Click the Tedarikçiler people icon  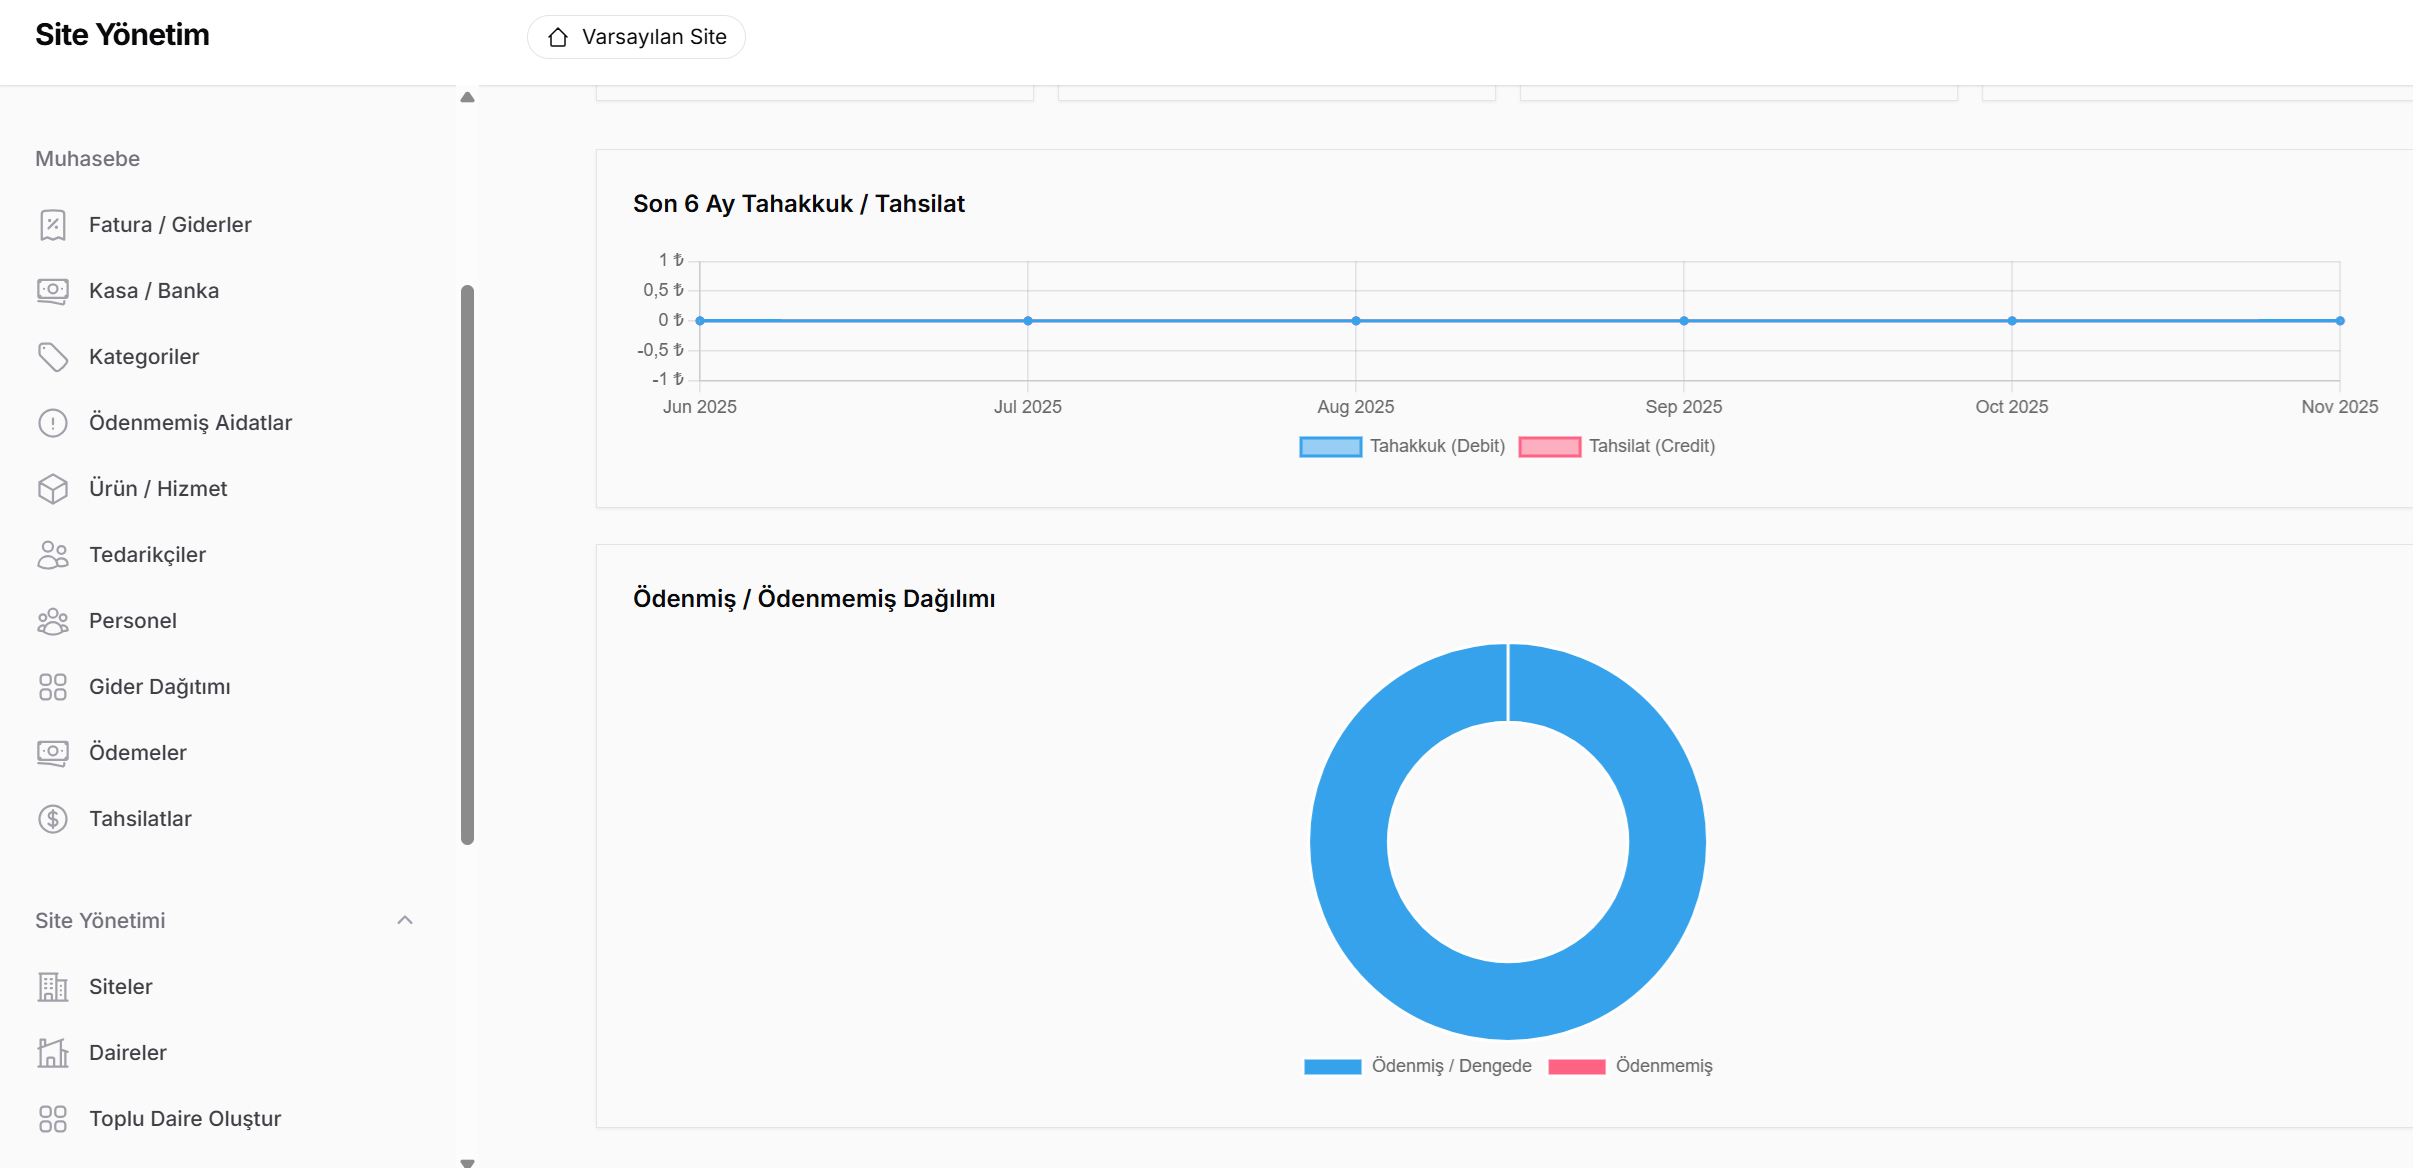point(52,555)
